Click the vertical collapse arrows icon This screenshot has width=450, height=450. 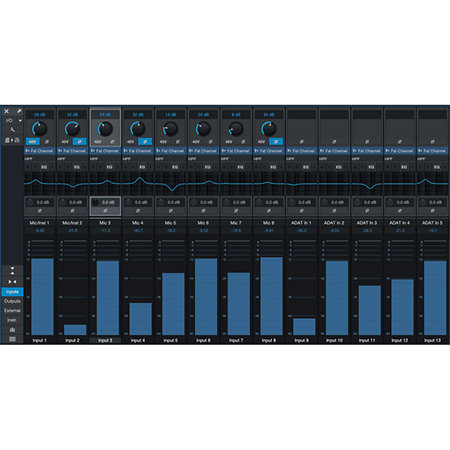click(12, 270)
